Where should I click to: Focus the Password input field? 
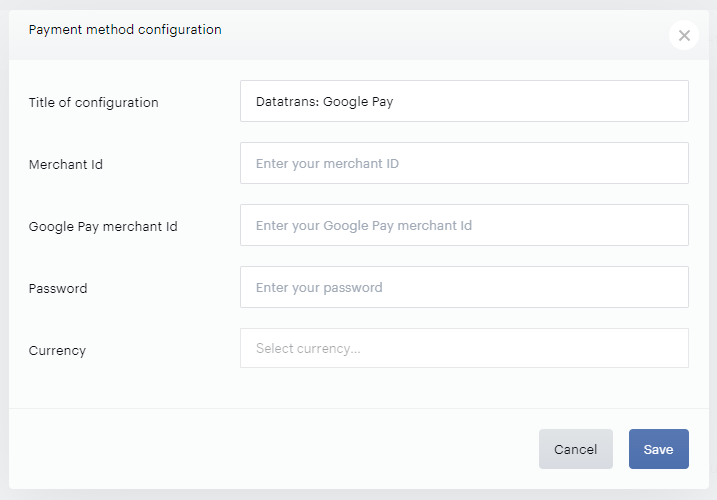pos(464,287)
